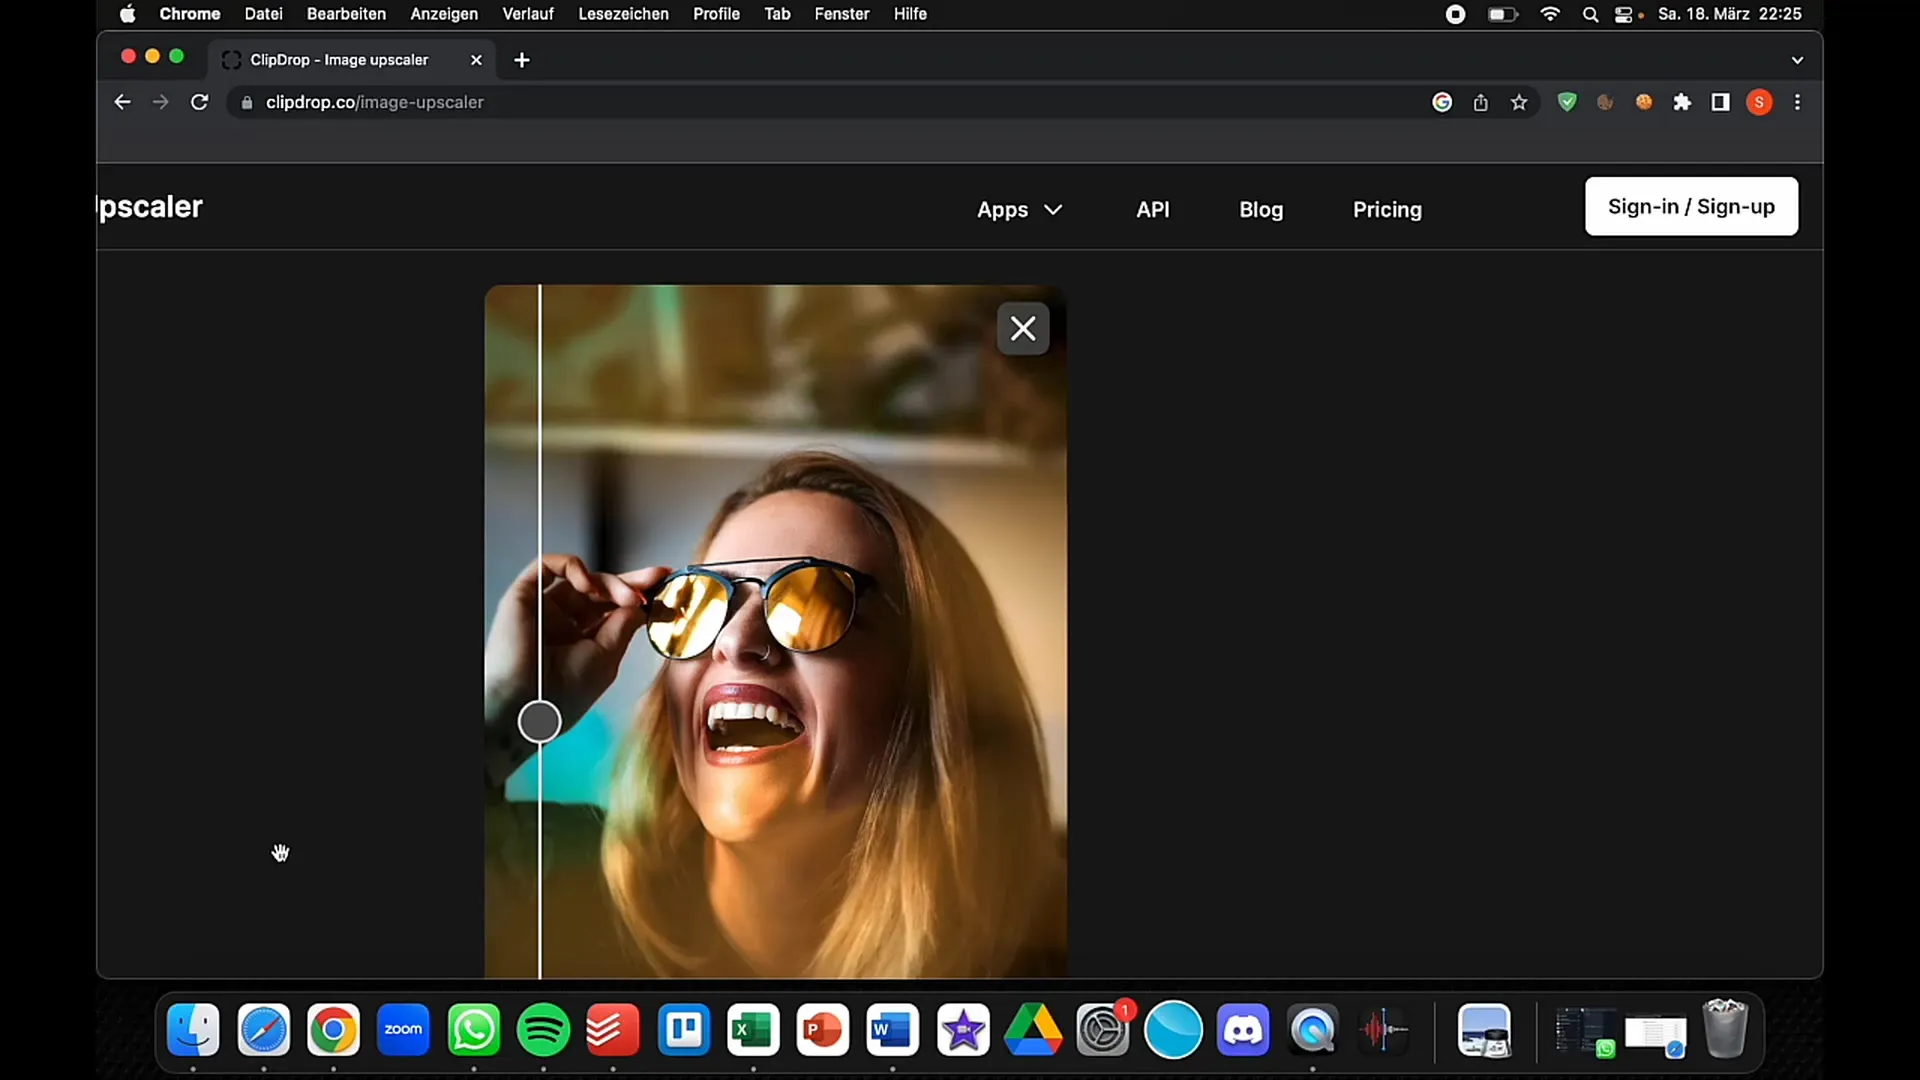Open Chrome's three-dot menu
Screen dimensions: 1920x1080
point(1797,102)
